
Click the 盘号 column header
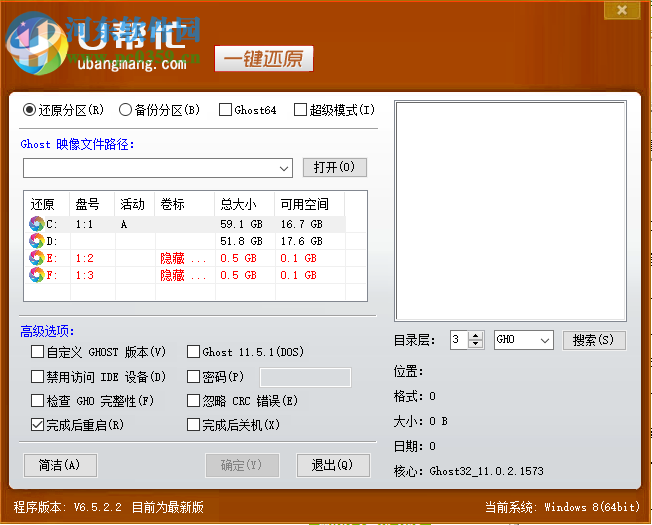[92, 204]
